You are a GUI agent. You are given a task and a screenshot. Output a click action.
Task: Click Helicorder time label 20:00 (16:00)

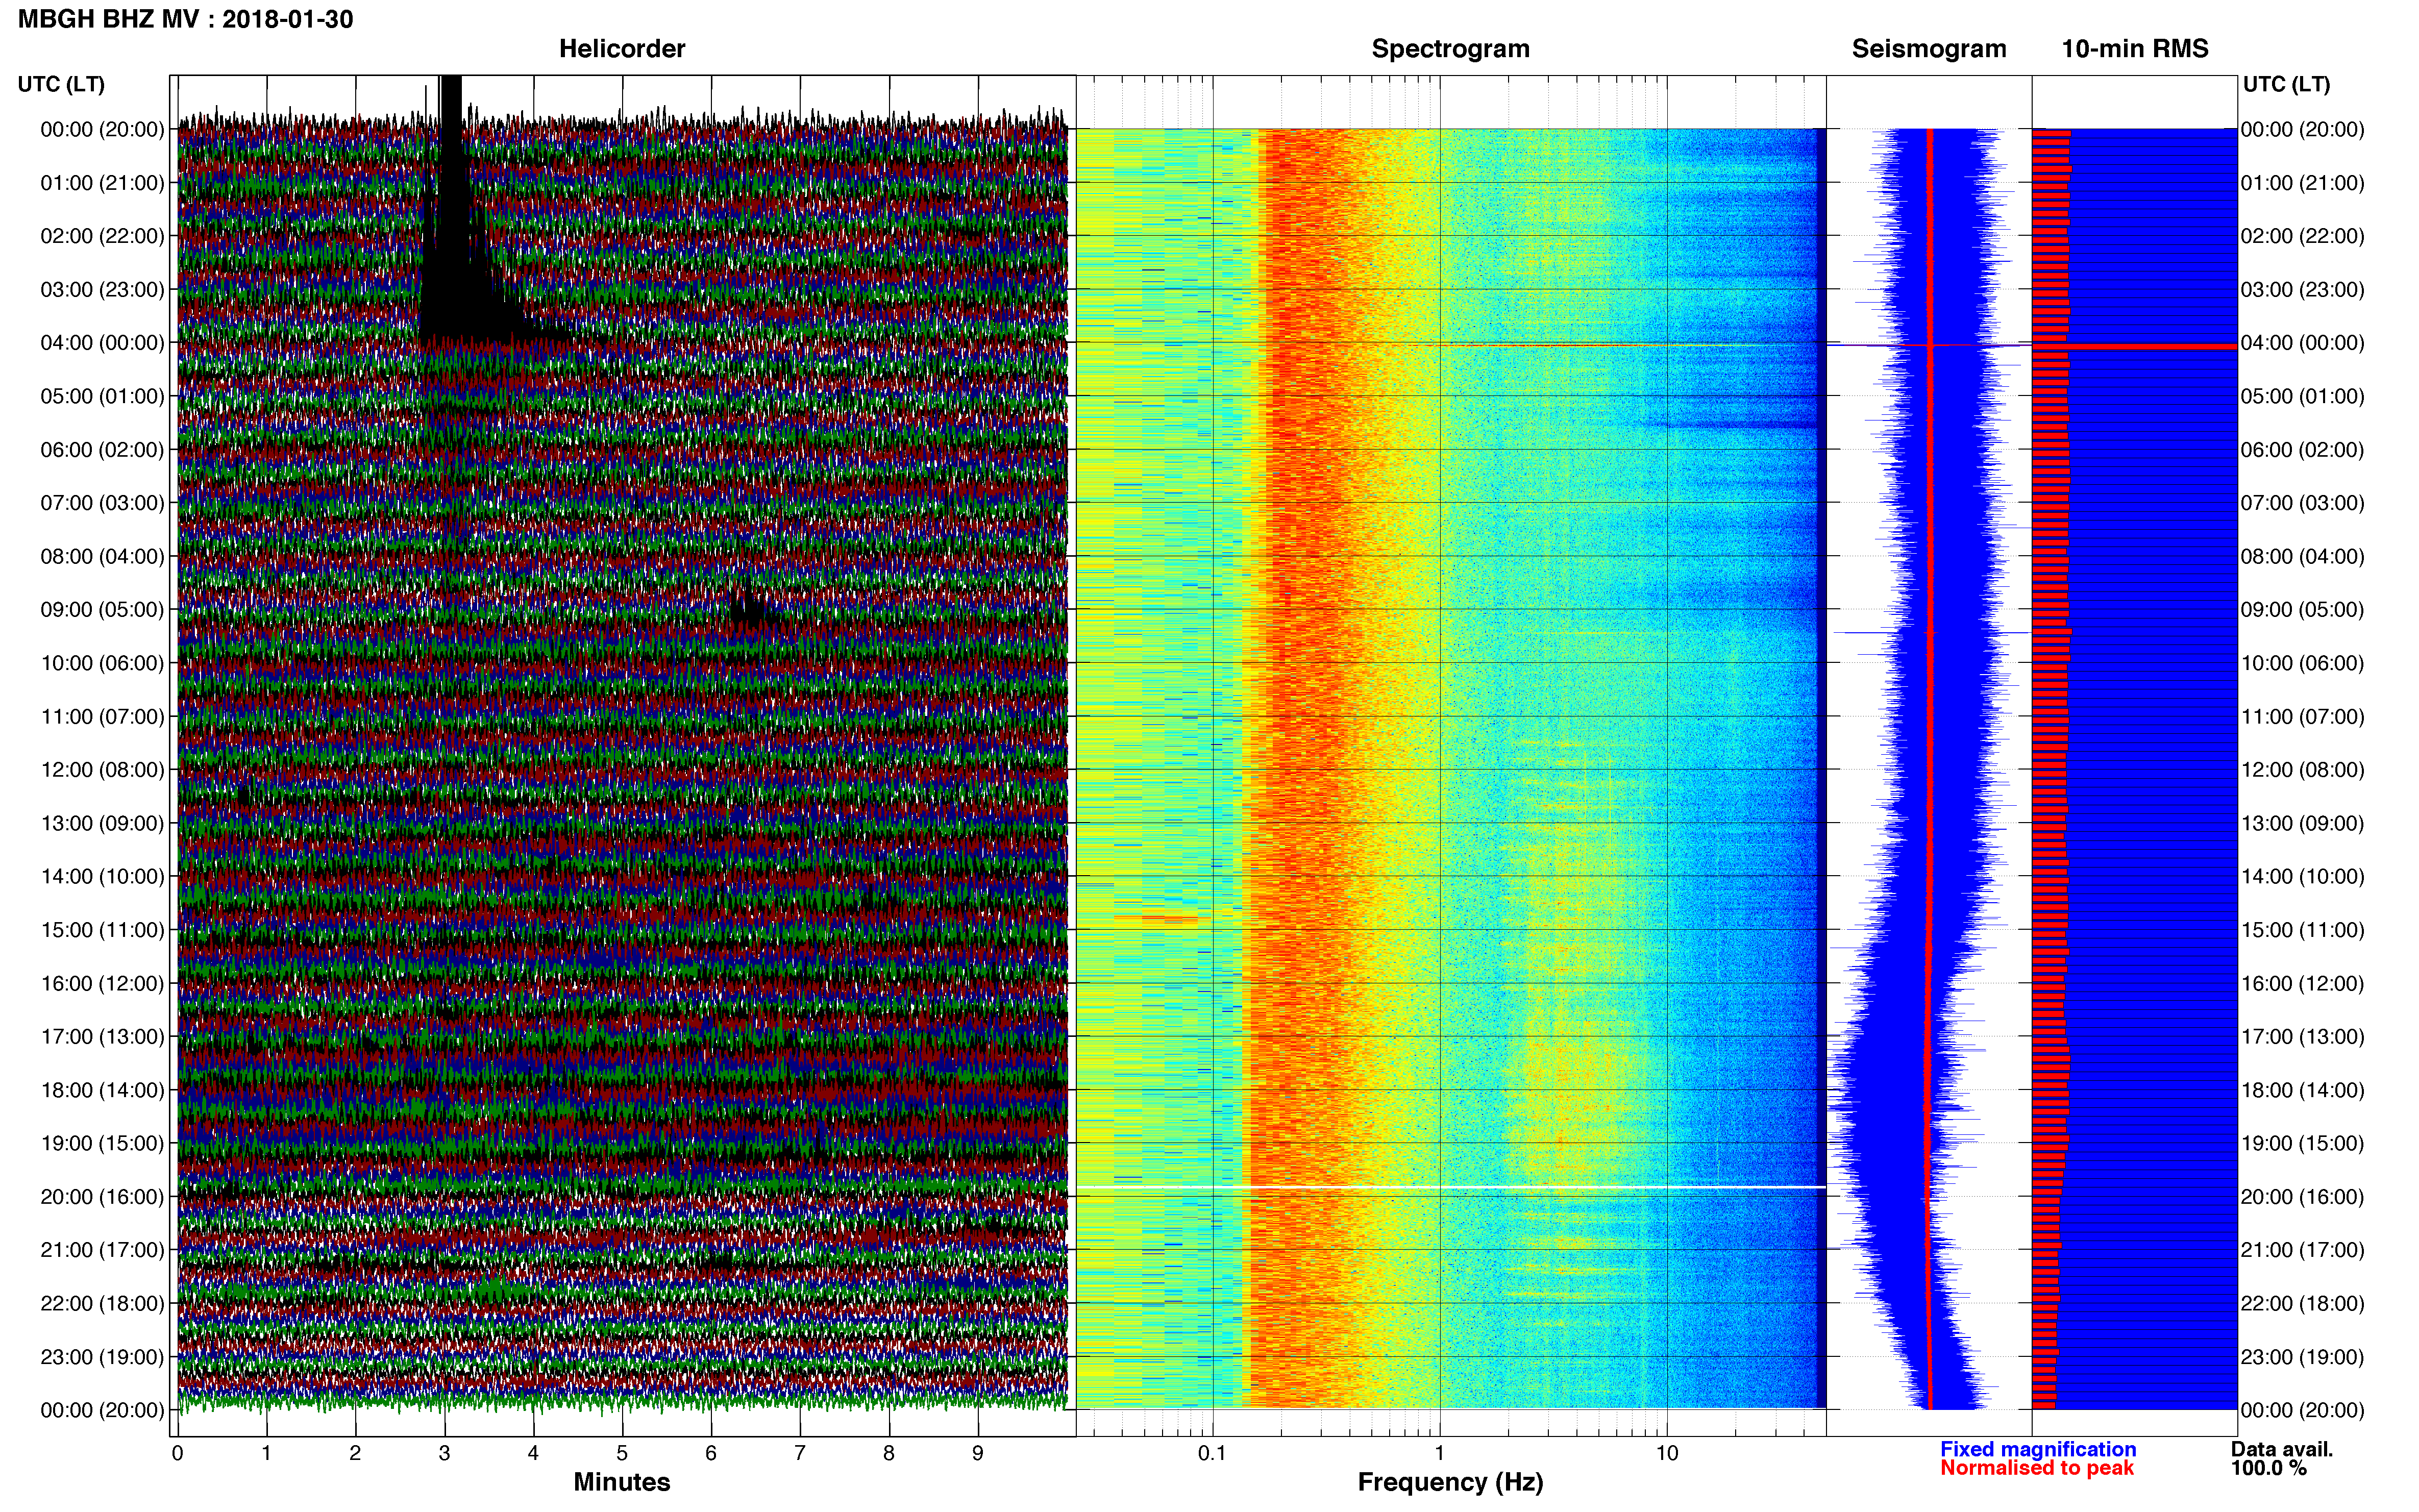click(x=102, y=1197)
